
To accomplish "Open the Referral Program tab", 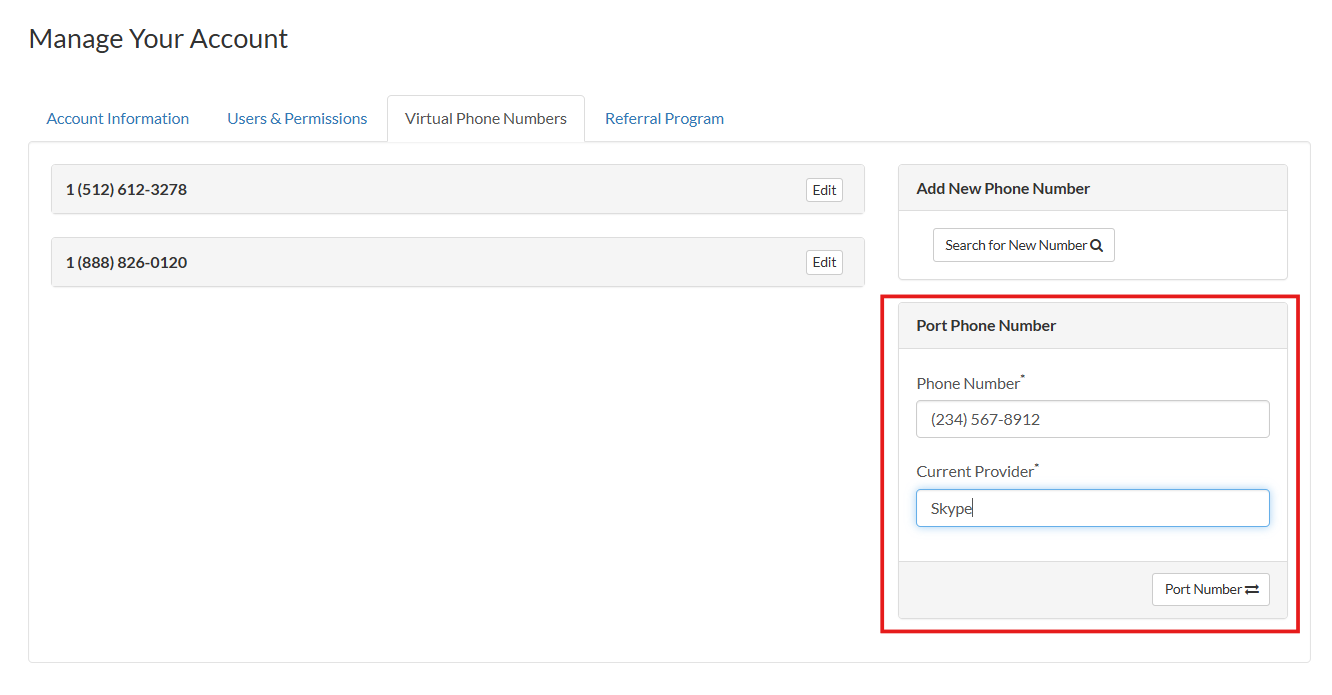I will 664,118.
